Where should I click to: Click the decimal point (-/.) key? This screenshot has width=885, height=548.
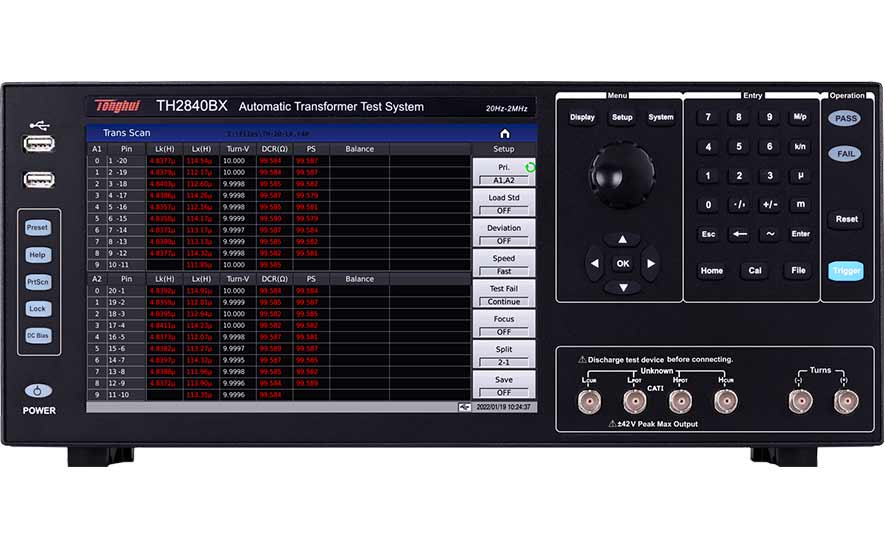pos(739,204)
